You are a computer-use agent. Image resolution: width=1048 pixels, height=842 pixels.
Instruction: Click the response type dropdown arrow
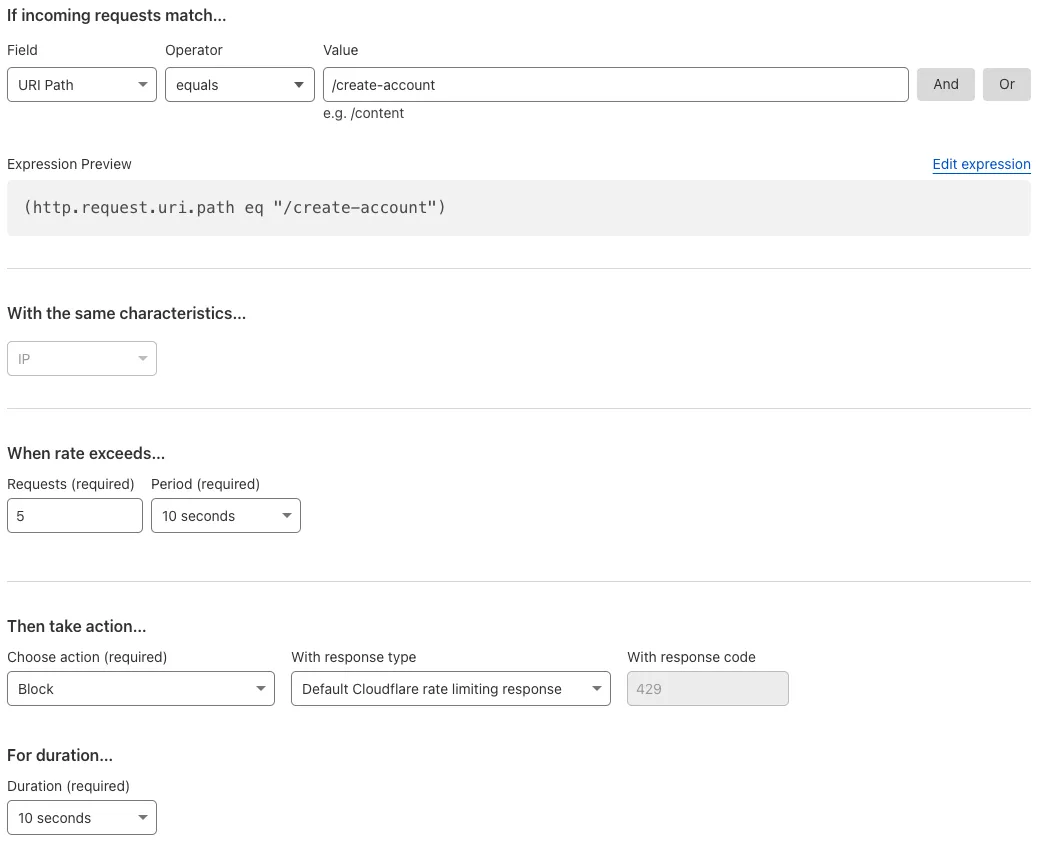(x=597, y=688)
